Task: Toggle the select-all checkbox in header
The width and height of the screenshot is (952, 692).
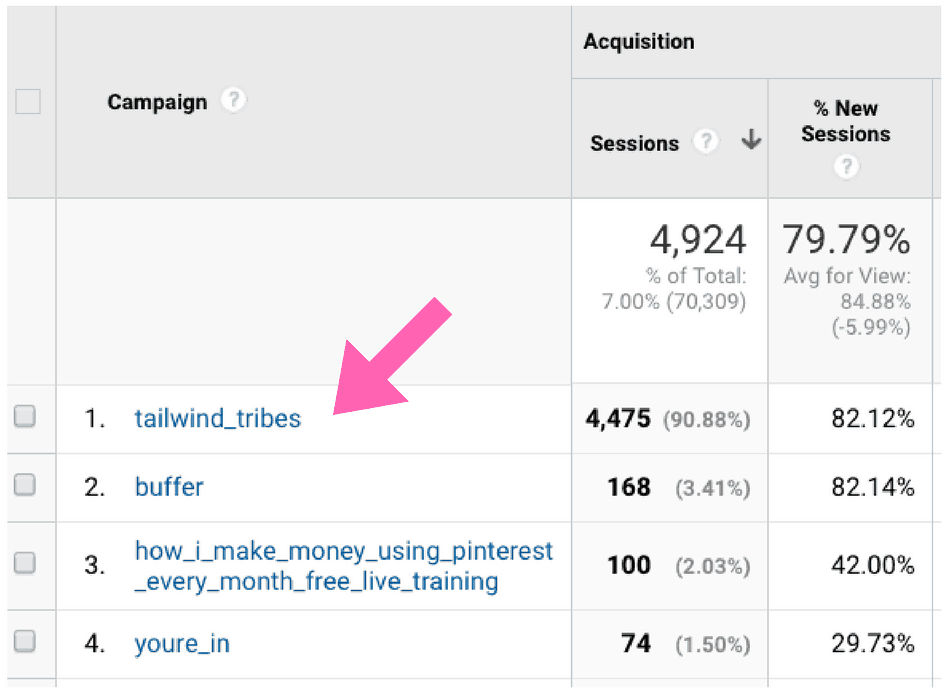Action: click(28, 101)
